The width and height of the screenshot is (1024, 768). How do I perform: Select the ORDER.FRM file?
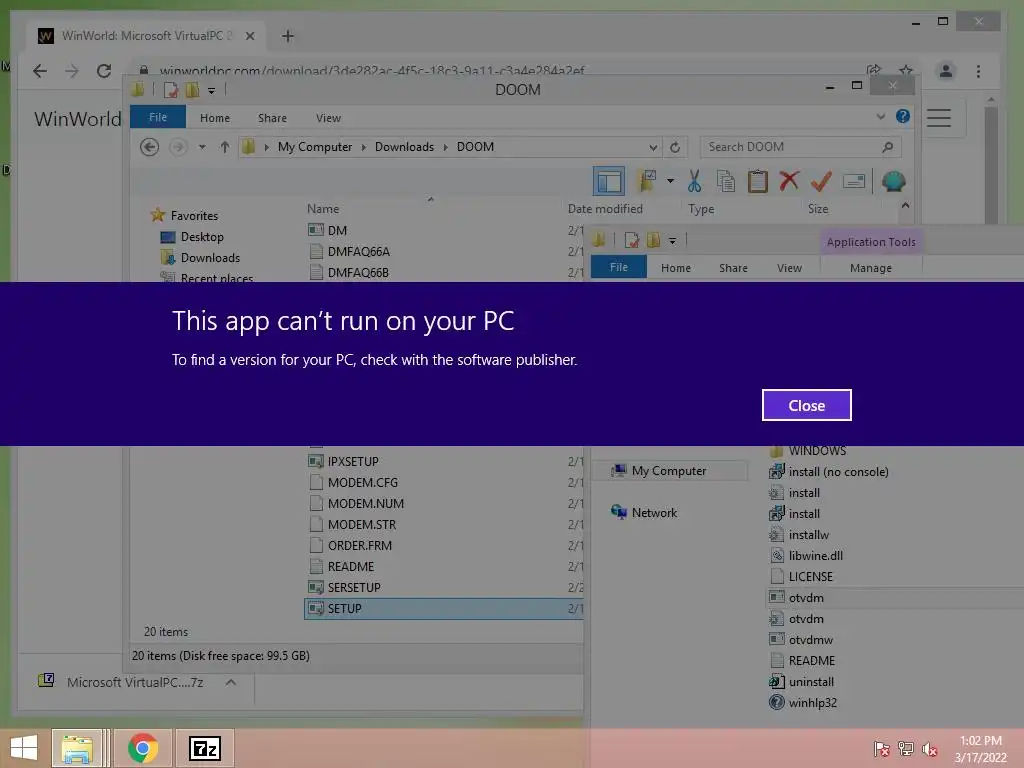click(359, 545)
